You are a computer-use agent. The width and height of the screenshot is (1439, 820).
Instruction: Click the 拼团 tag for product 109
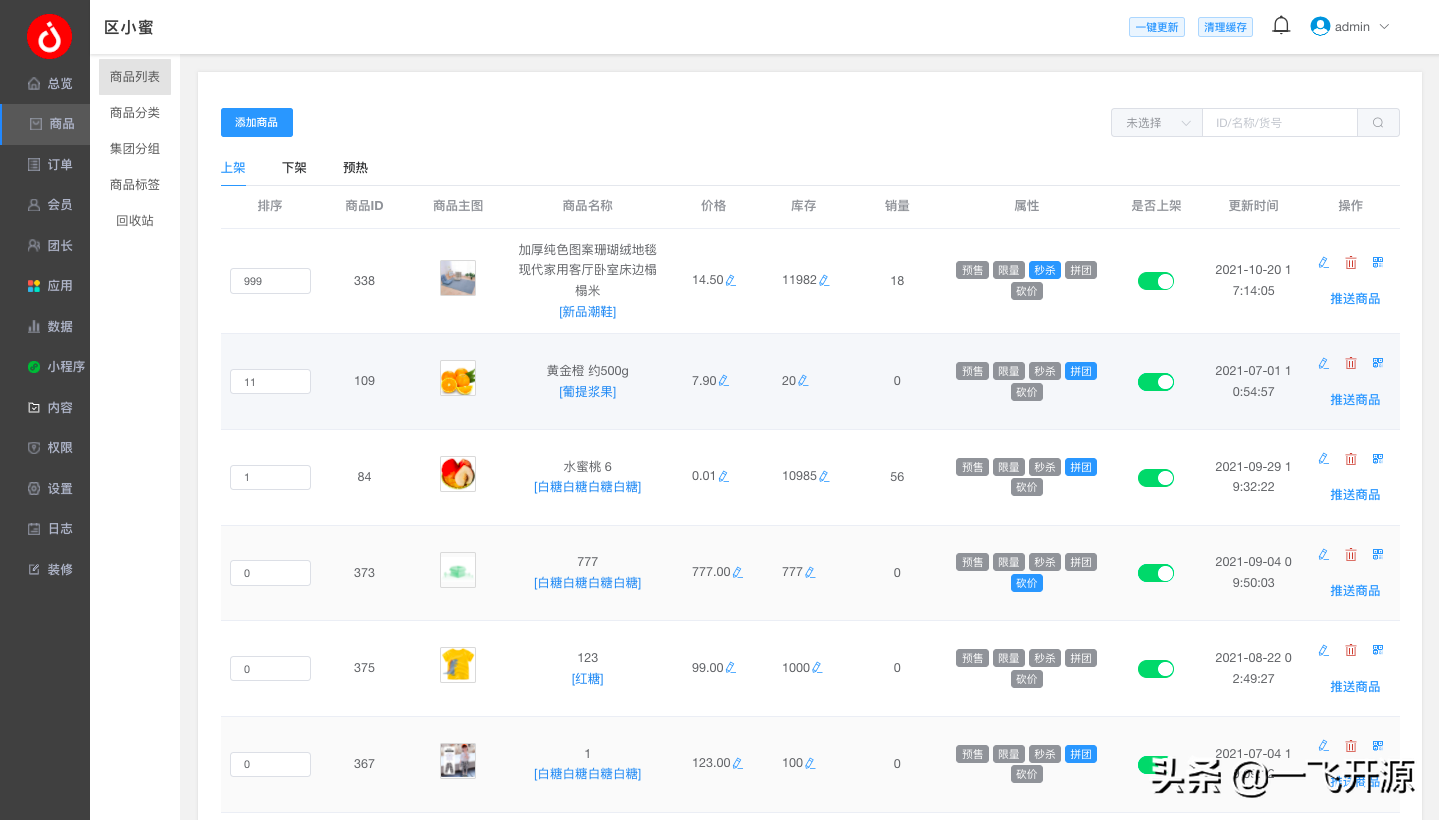pyautogui.click(x=1081, y=371)
